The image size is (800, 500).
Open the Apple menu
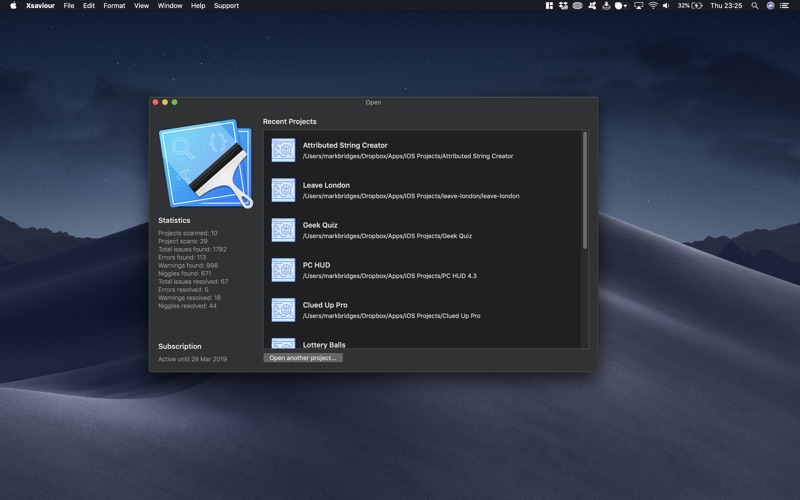(x=13, y=6)
